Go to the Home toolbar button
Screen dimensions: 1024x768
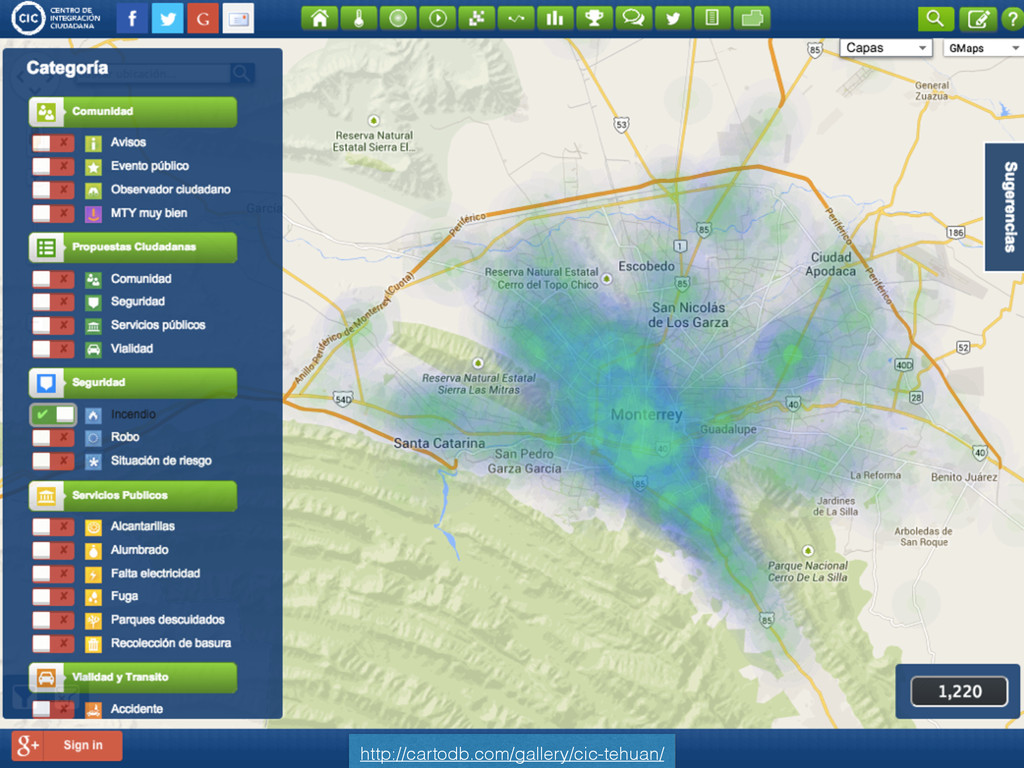pyautogui.click(x=319, y=18)
